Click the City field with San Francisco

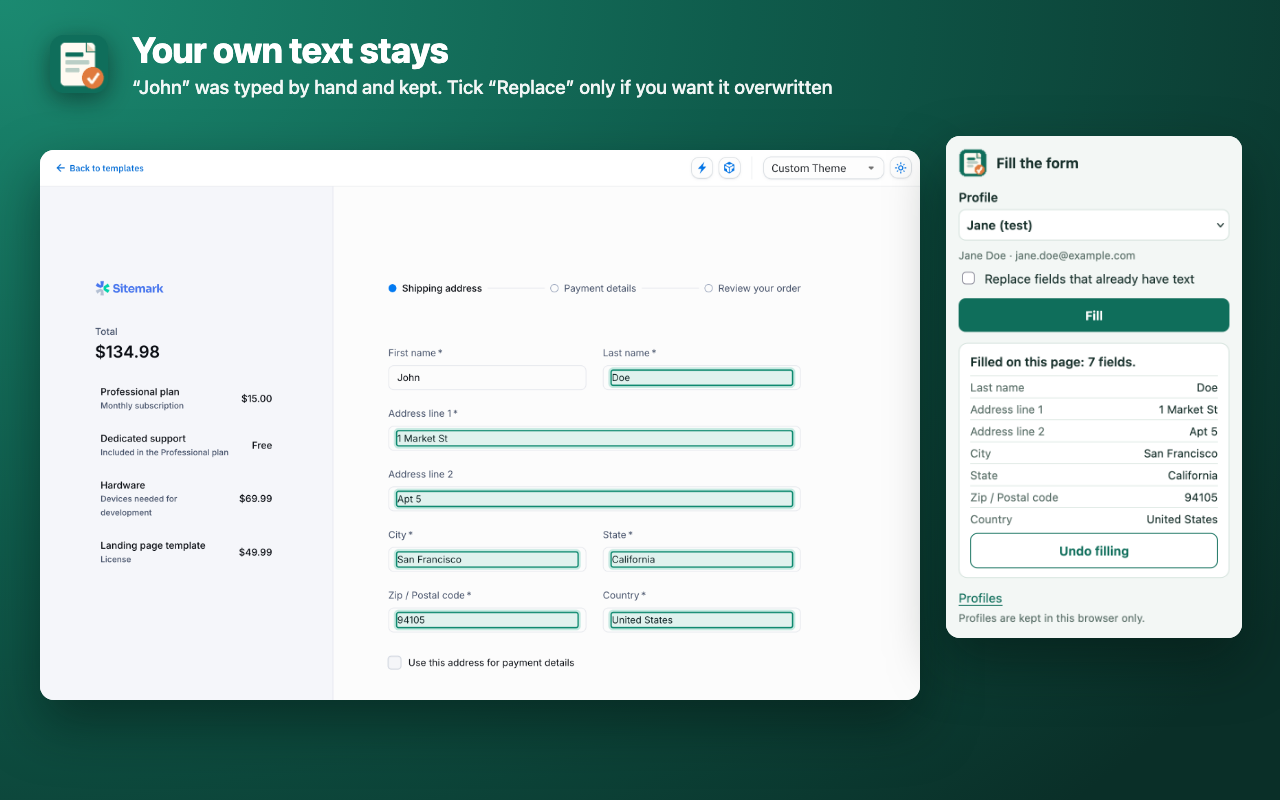tap(487, 559)
